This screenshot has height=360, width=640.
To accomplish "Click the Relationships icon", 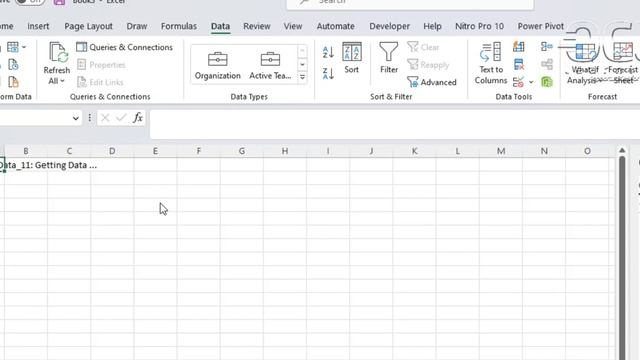I will 547,64.
